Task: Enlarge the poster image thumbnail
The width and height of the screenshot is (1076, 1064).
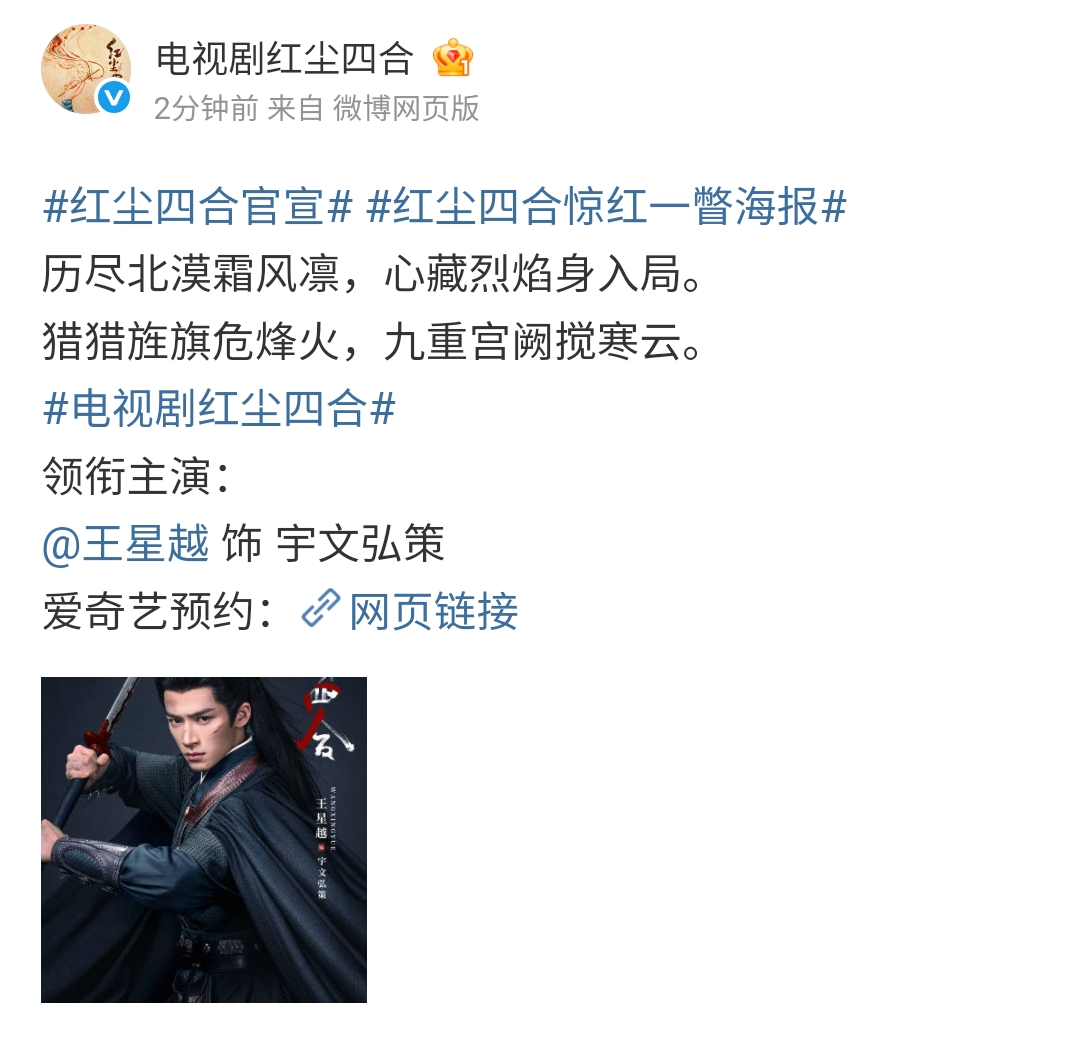Action: pyautogui.click(x=204, y=840)
